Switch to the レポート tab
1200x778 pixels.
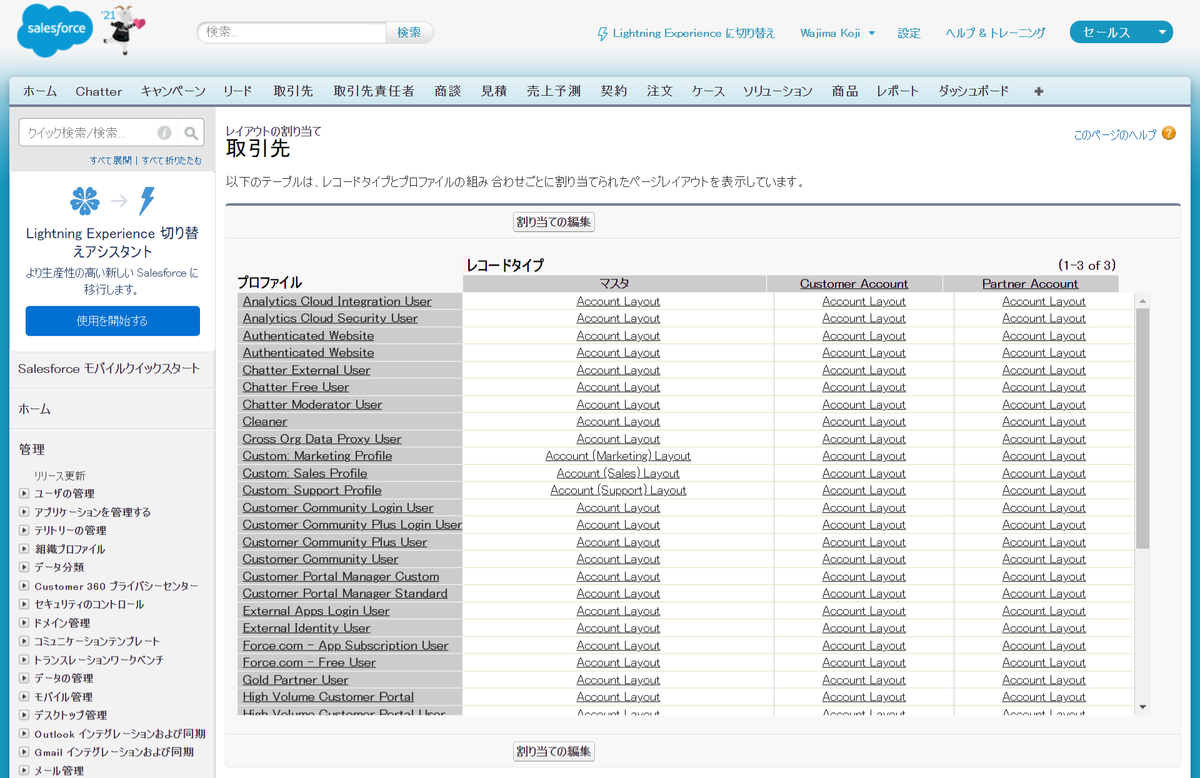pos(897,91)
